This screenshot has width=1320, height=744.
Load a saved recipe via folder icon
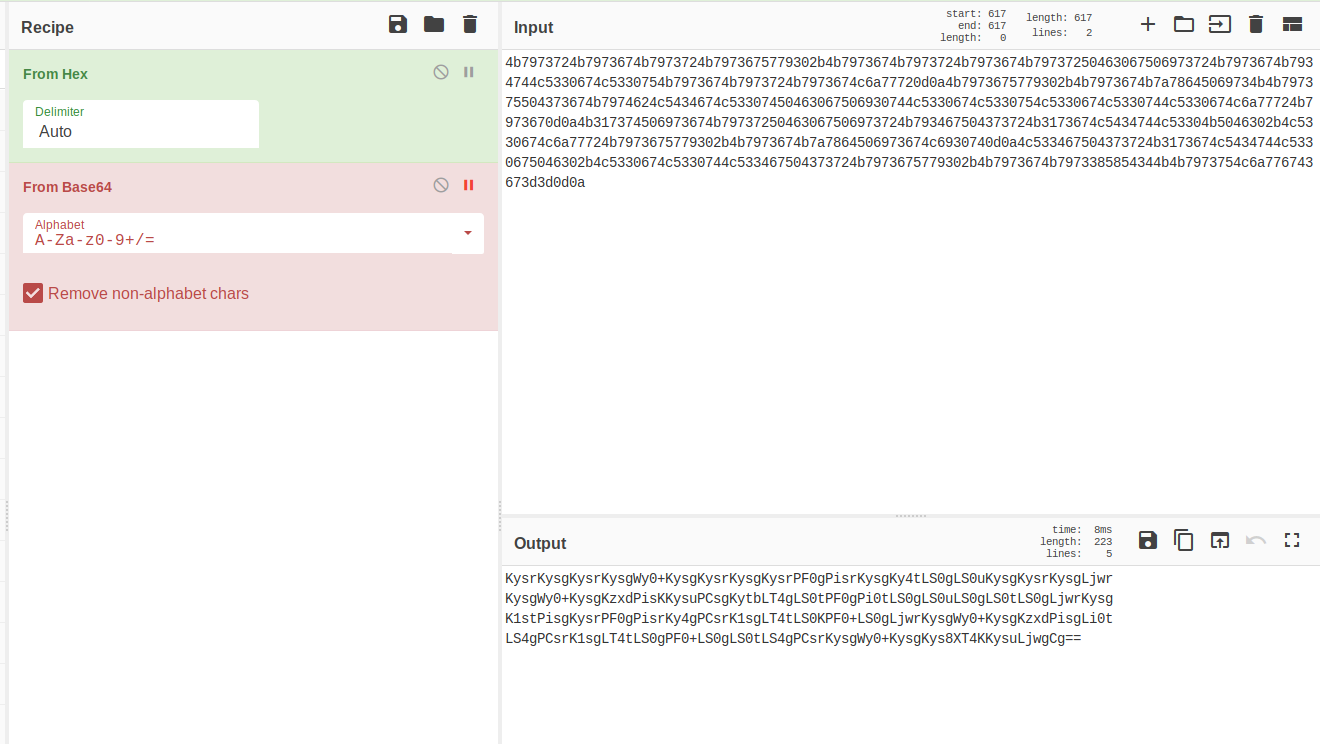(434, 25)
